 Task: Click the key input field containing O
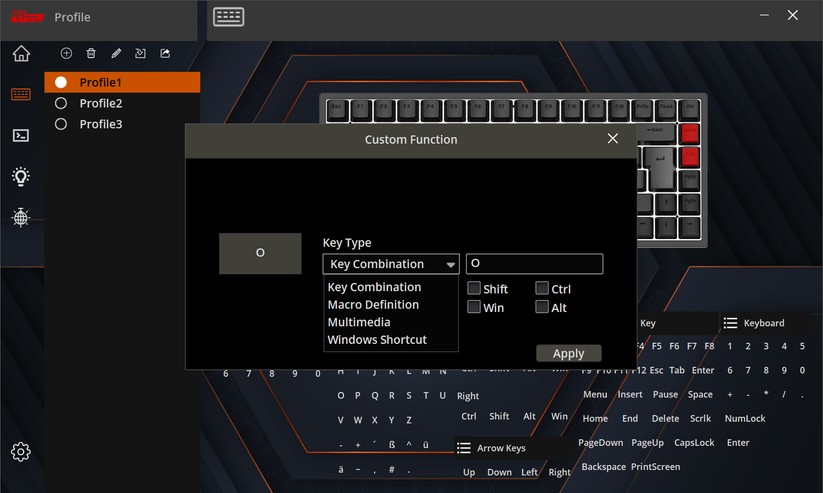[x=534, y=264]
